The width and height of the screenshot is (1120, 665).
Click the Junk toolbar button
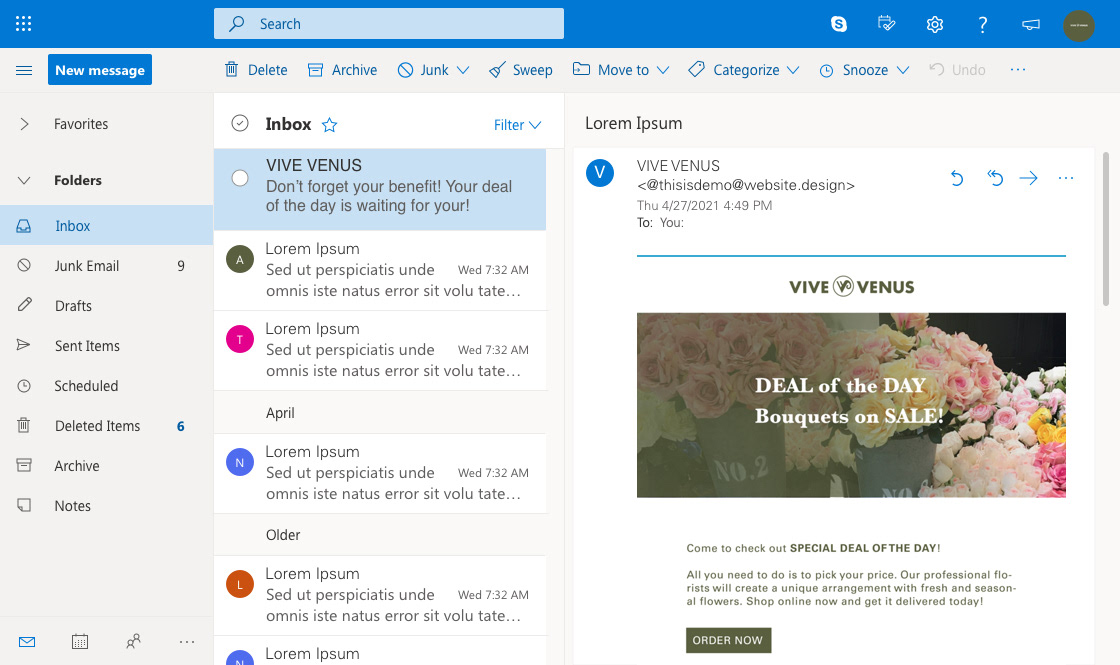(x=422, y=69)
